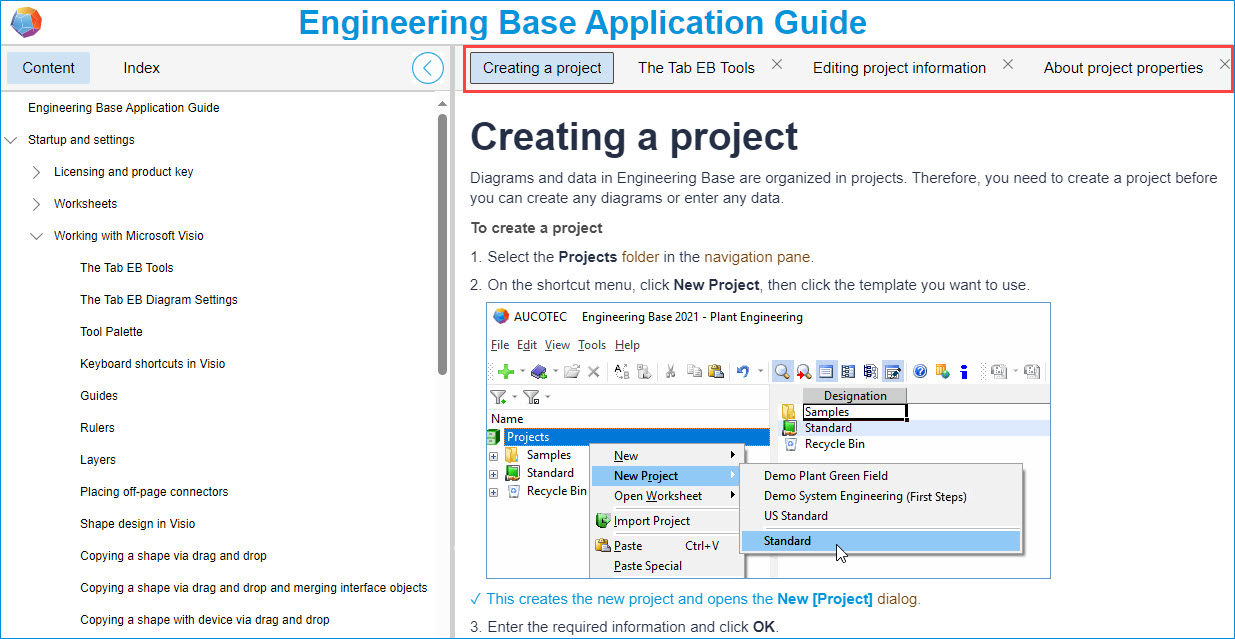Collapse the navigation pane with the arrow button
The image size is (1235, 639).
tap(427, 68)
